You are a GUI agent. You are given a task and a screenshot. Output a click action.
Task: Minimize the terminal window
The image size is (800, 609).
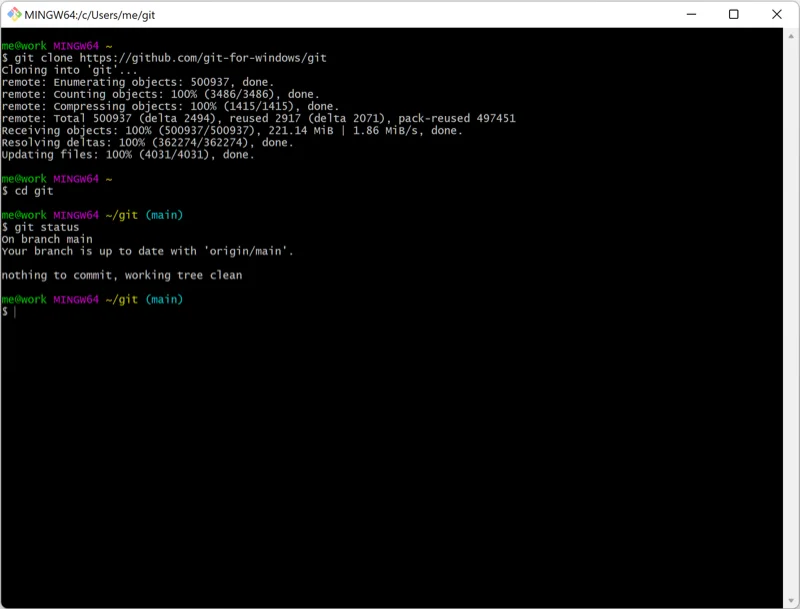coord(689,15)
